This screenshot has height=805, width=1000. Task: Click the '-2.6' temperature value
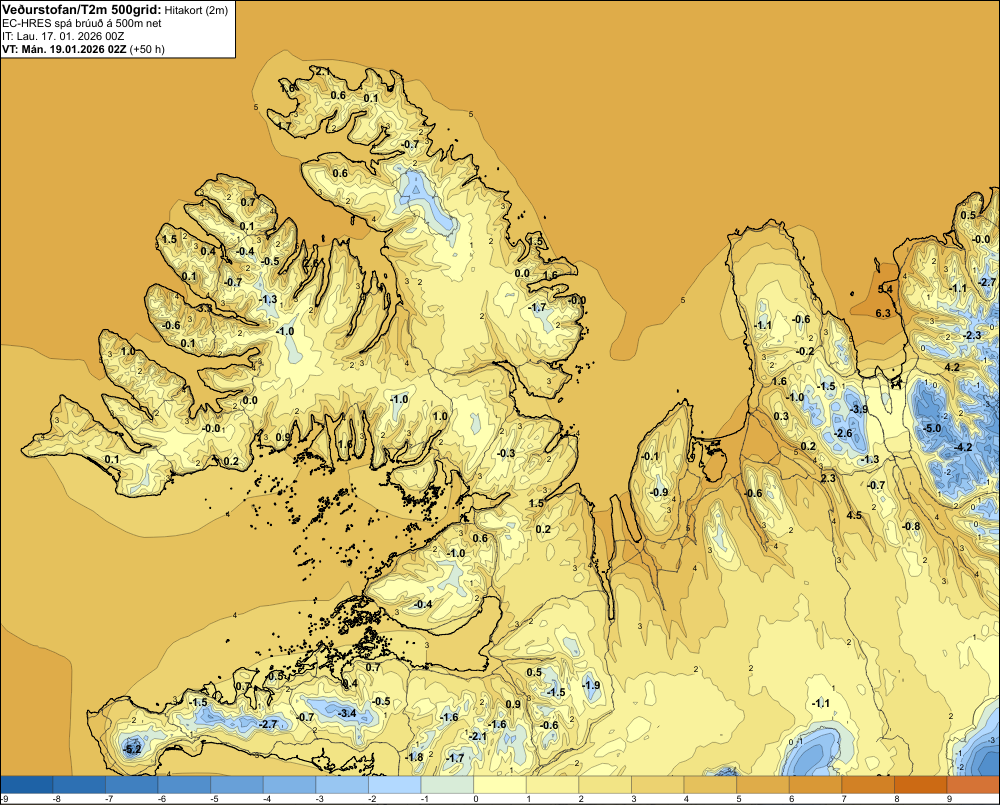pos(843,433)
